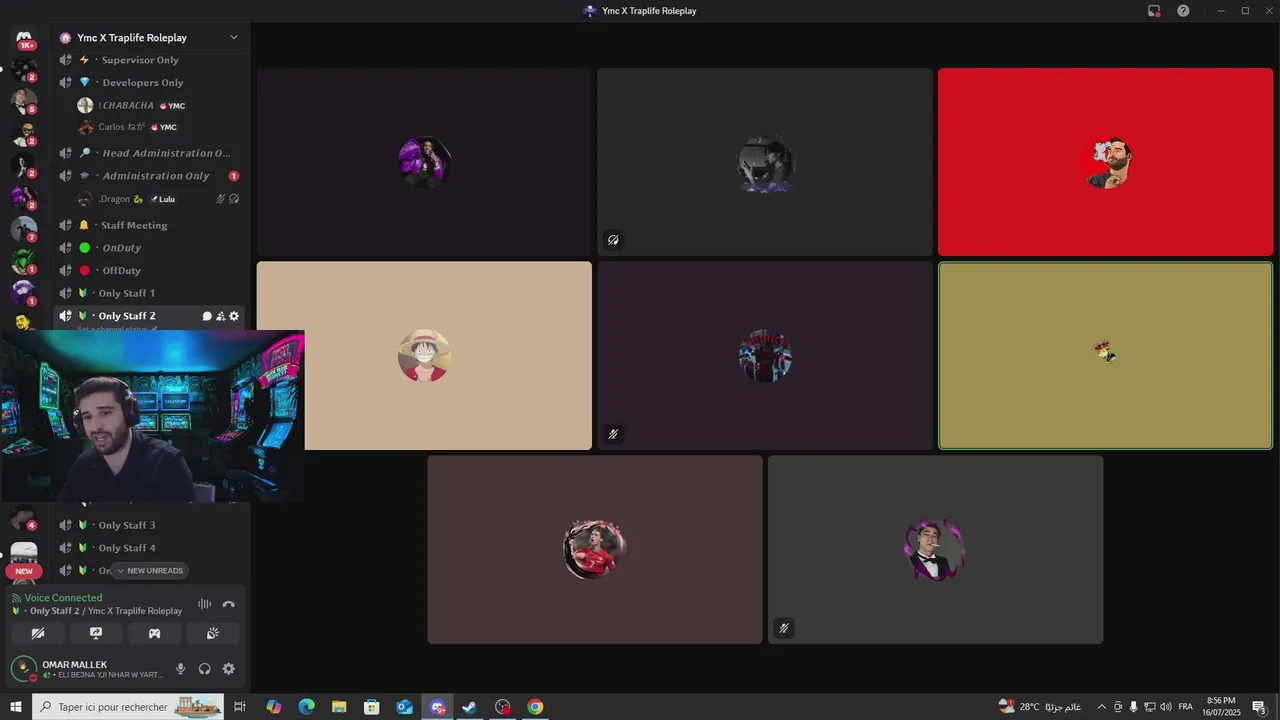Start an activity with the game controller icon
This screenshot has height=720, width=1280.
155,633
